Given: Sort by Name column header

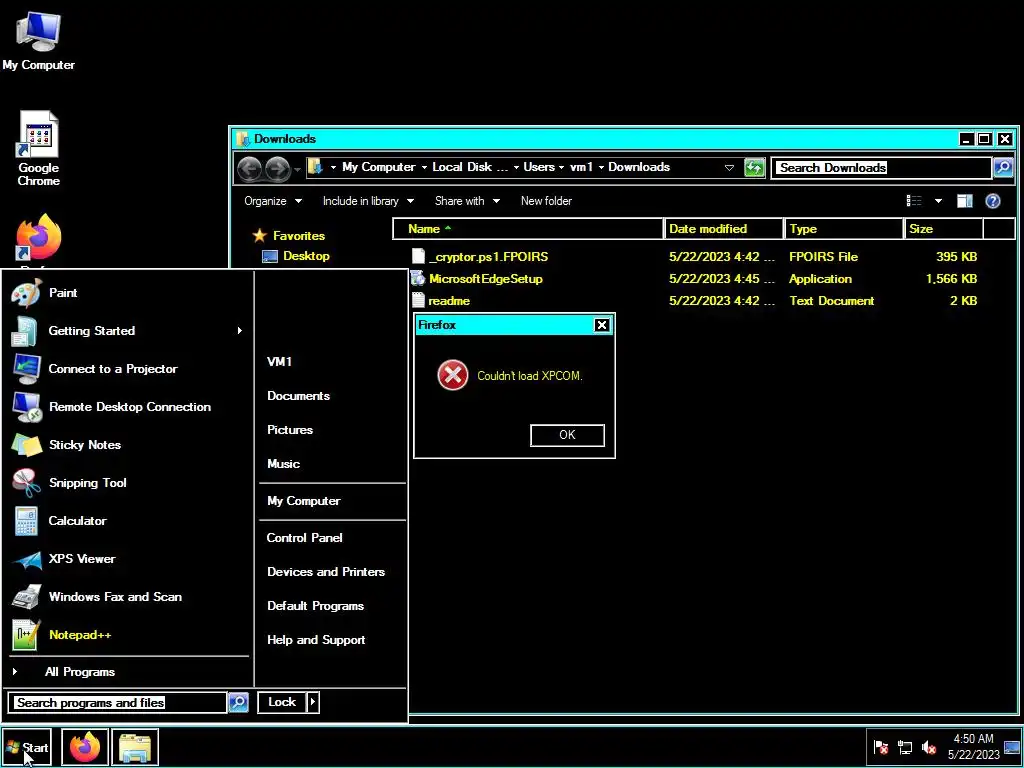Looking at the screenshot, I should tap(528, 229).
